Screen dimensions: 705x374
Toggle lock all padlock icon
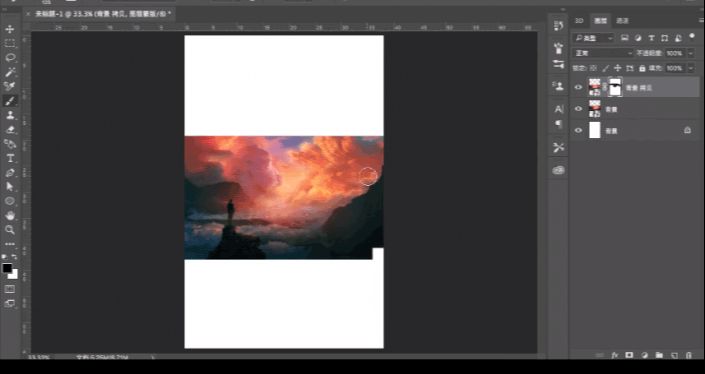[642, 68]
